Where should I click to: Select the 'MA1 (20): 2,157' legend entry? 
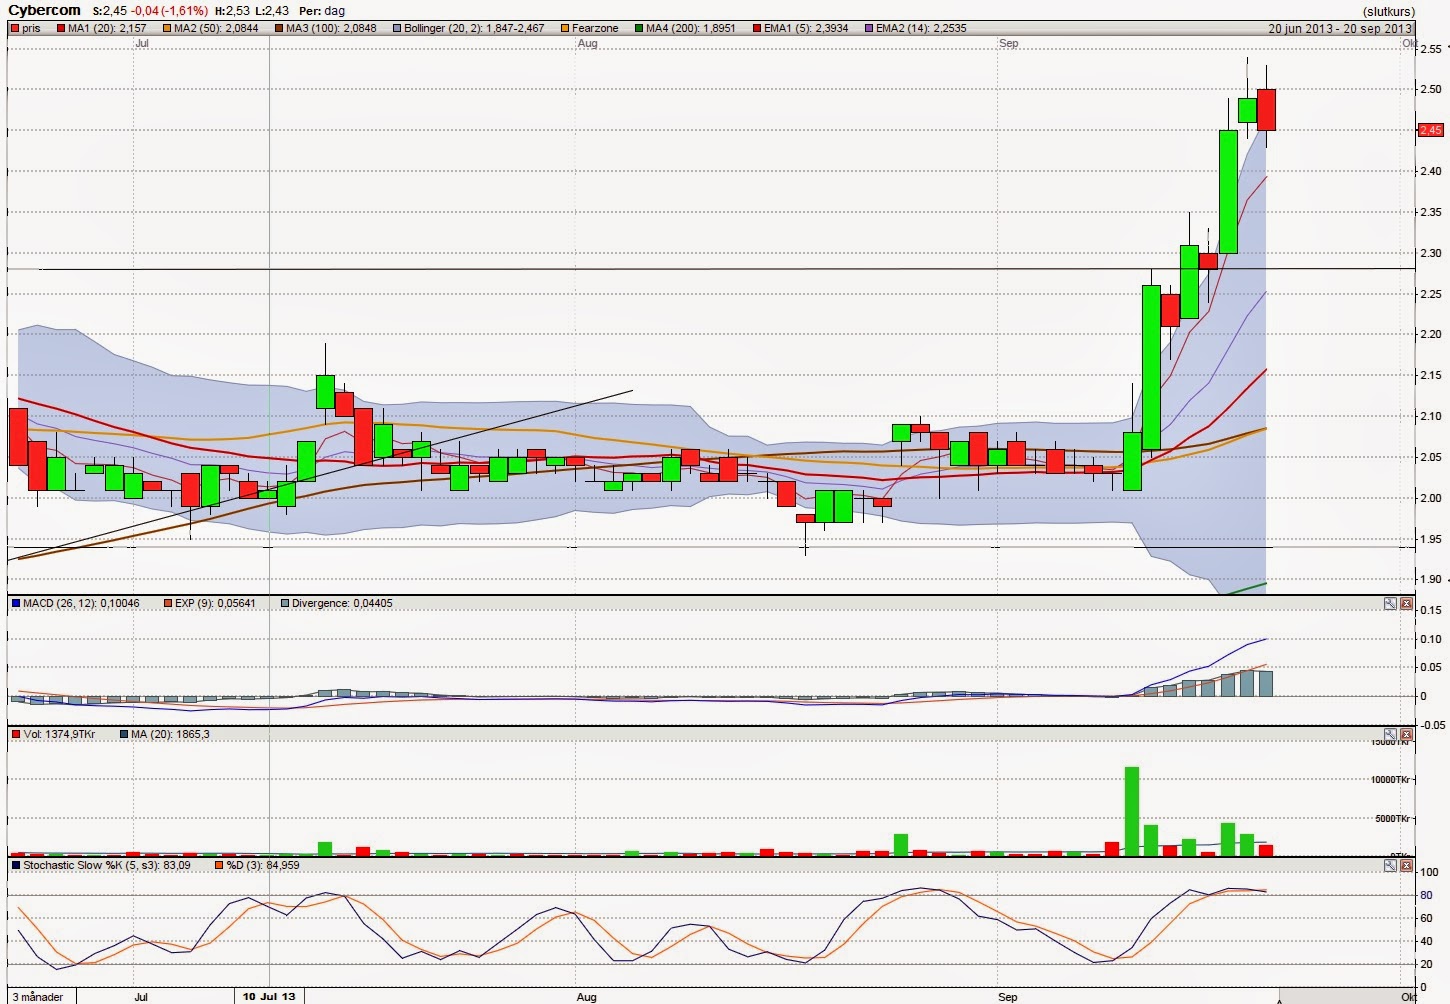tap(107, 28)
